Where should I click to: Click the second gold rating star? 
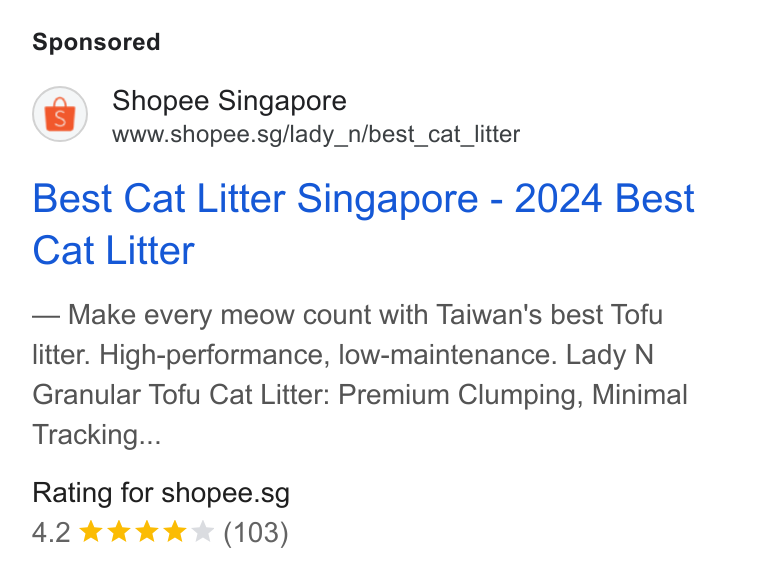pos(119,531)
